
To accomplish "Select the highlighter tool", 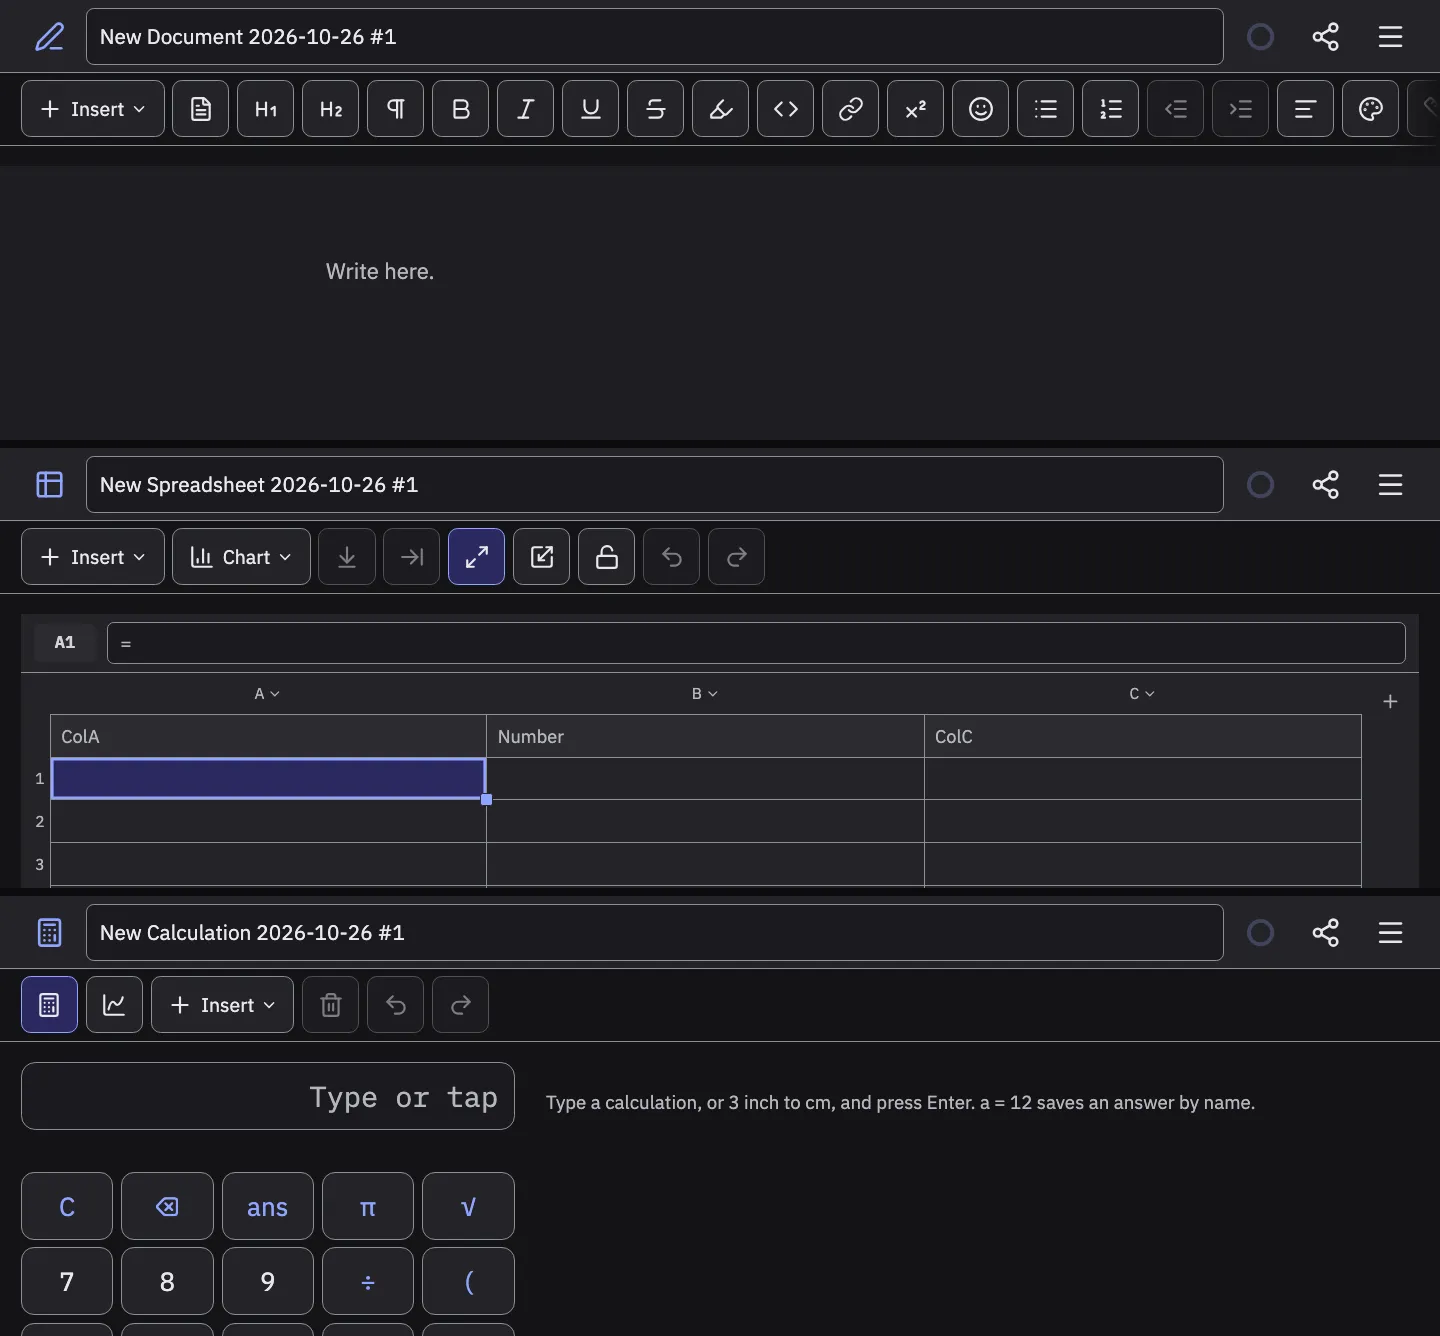I will 720,109.
